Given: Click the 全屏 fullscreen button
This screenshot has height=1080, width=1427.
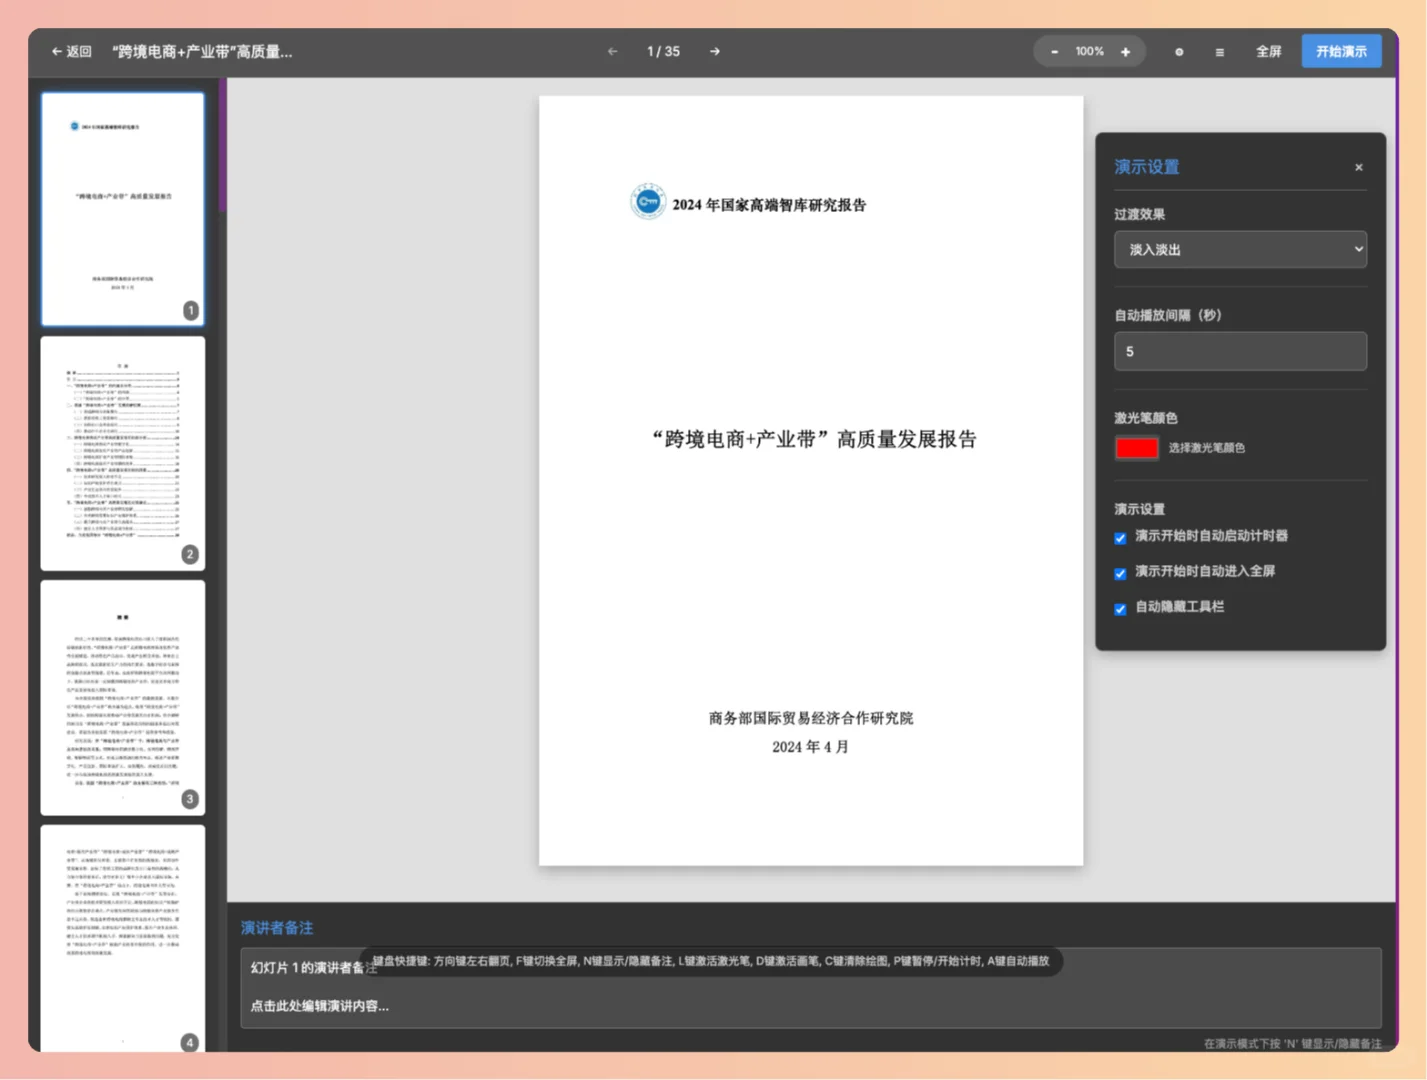Looking at the screenshot, I should coord(1268,51).
